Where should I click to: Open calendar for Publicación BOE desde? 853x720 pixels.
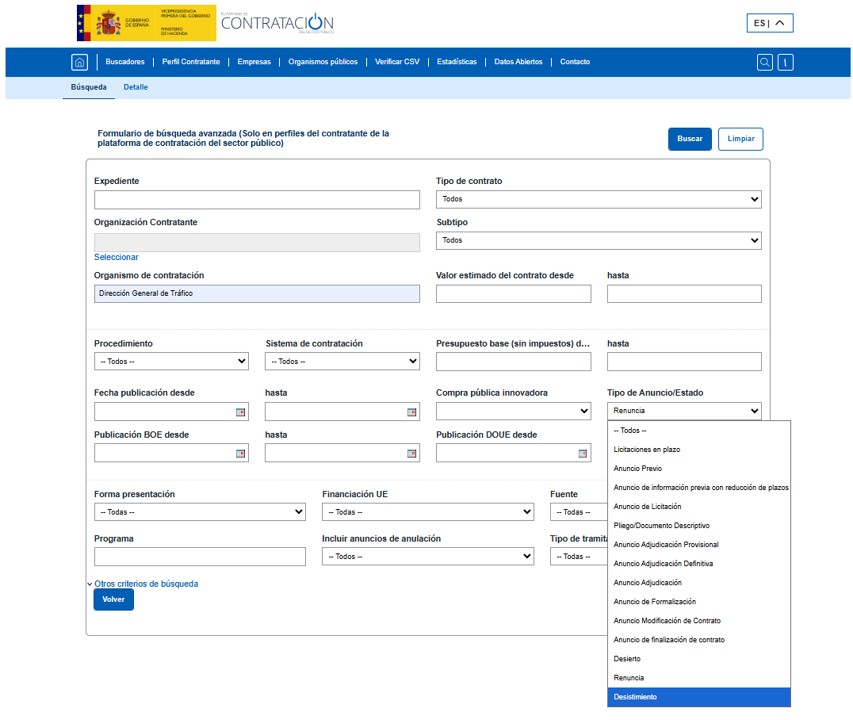[x=240, y=453]
